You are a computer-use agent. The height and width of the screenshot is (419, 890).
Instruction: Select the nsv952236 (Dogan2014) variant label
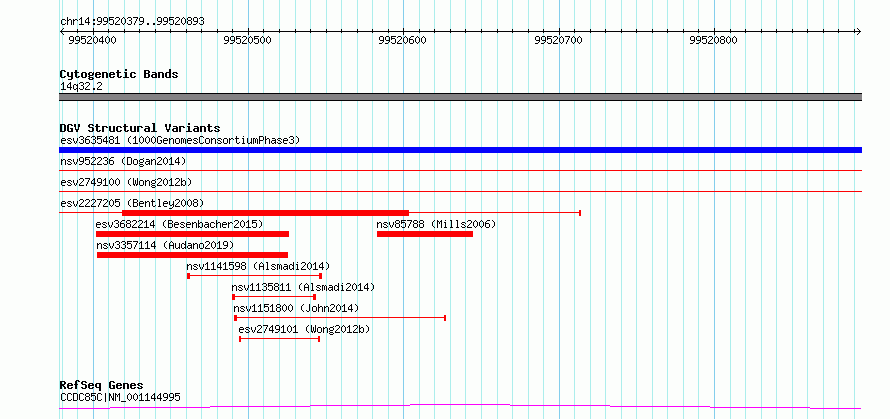(x=123, y=161)
